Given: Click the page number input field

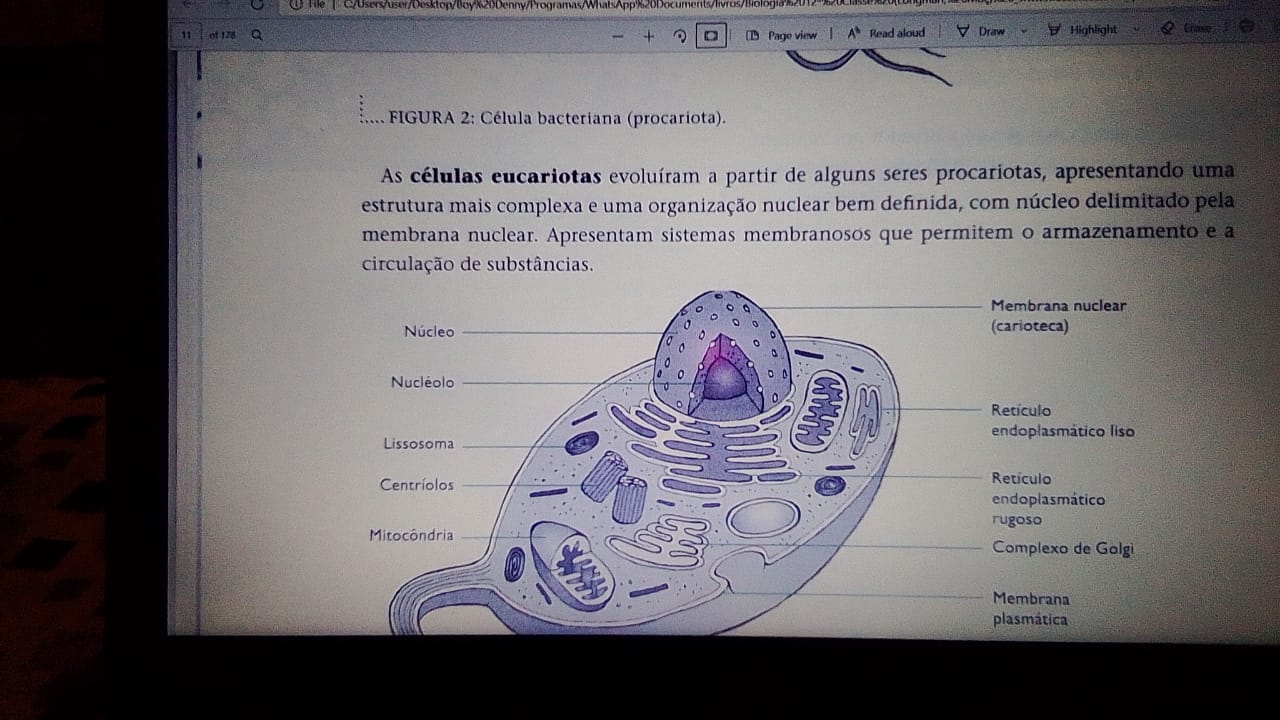Looking at the screenshot, I should (187, 35).
